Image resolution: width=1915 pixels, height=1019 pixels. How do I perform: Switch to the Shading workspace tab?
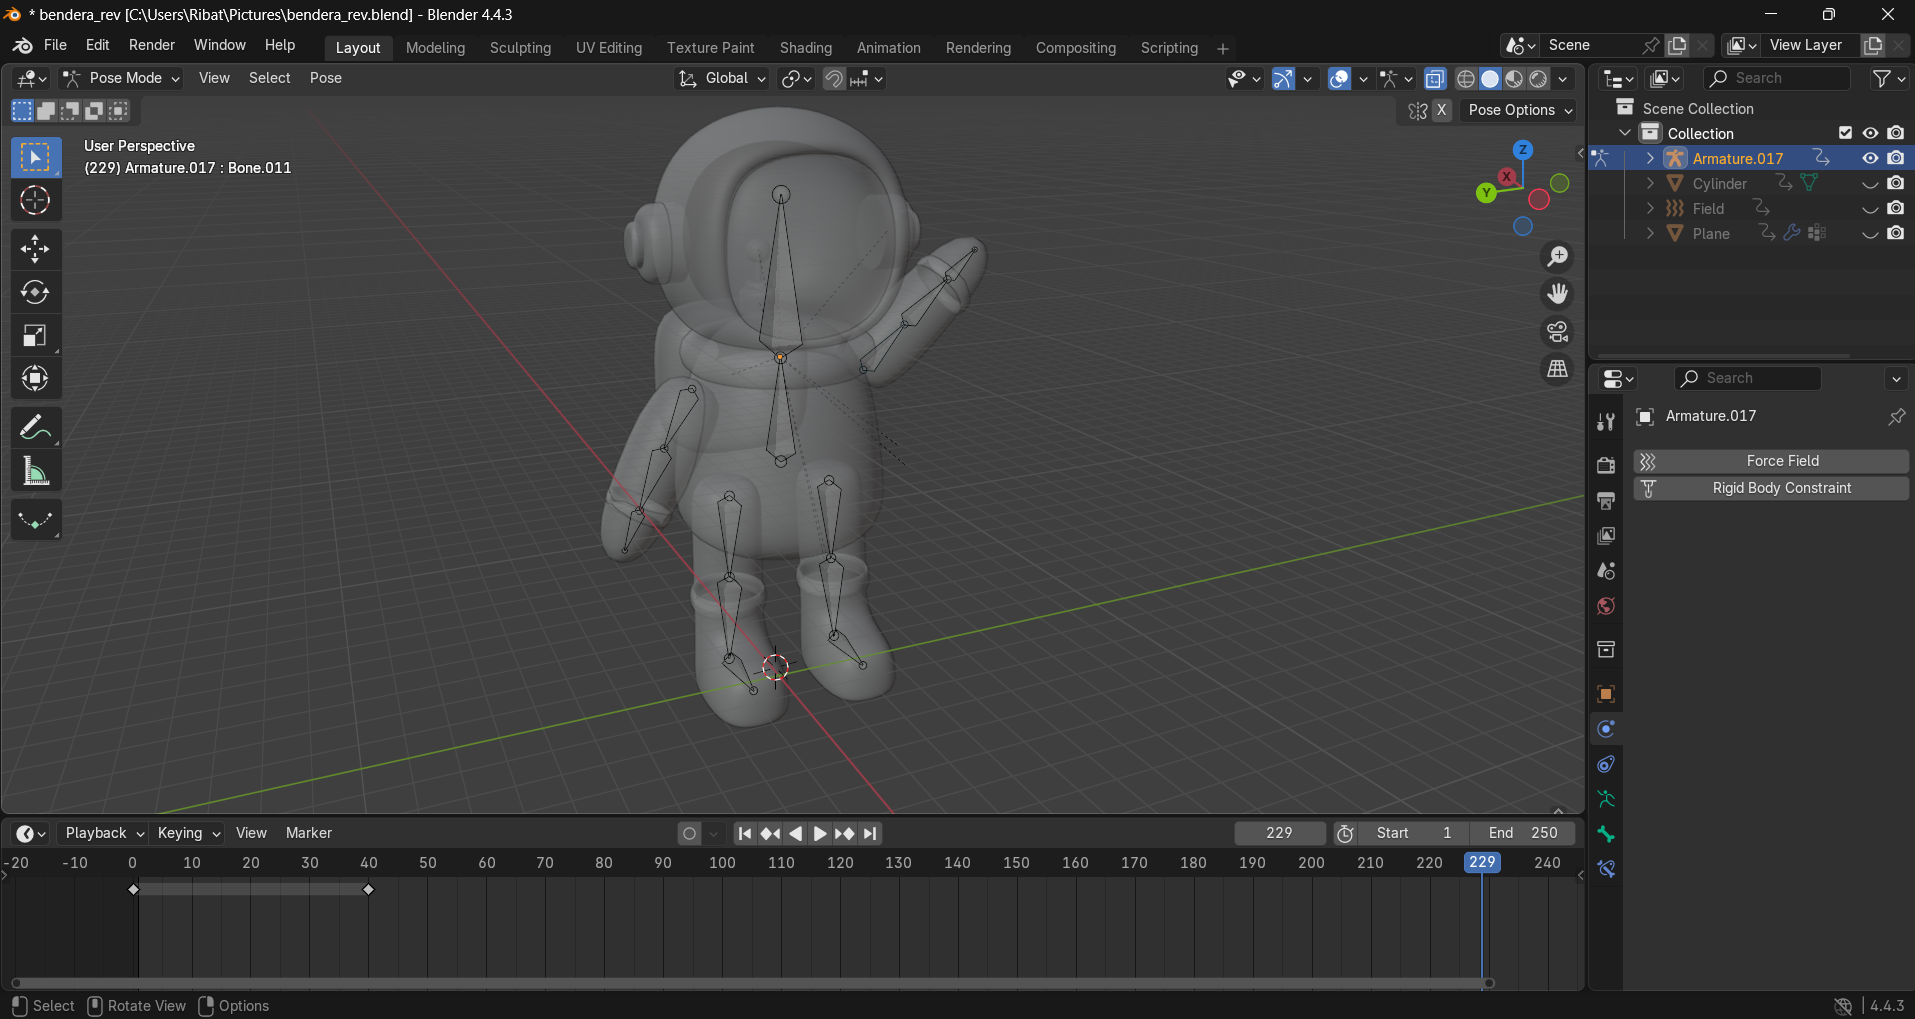(x=806, y=48)
